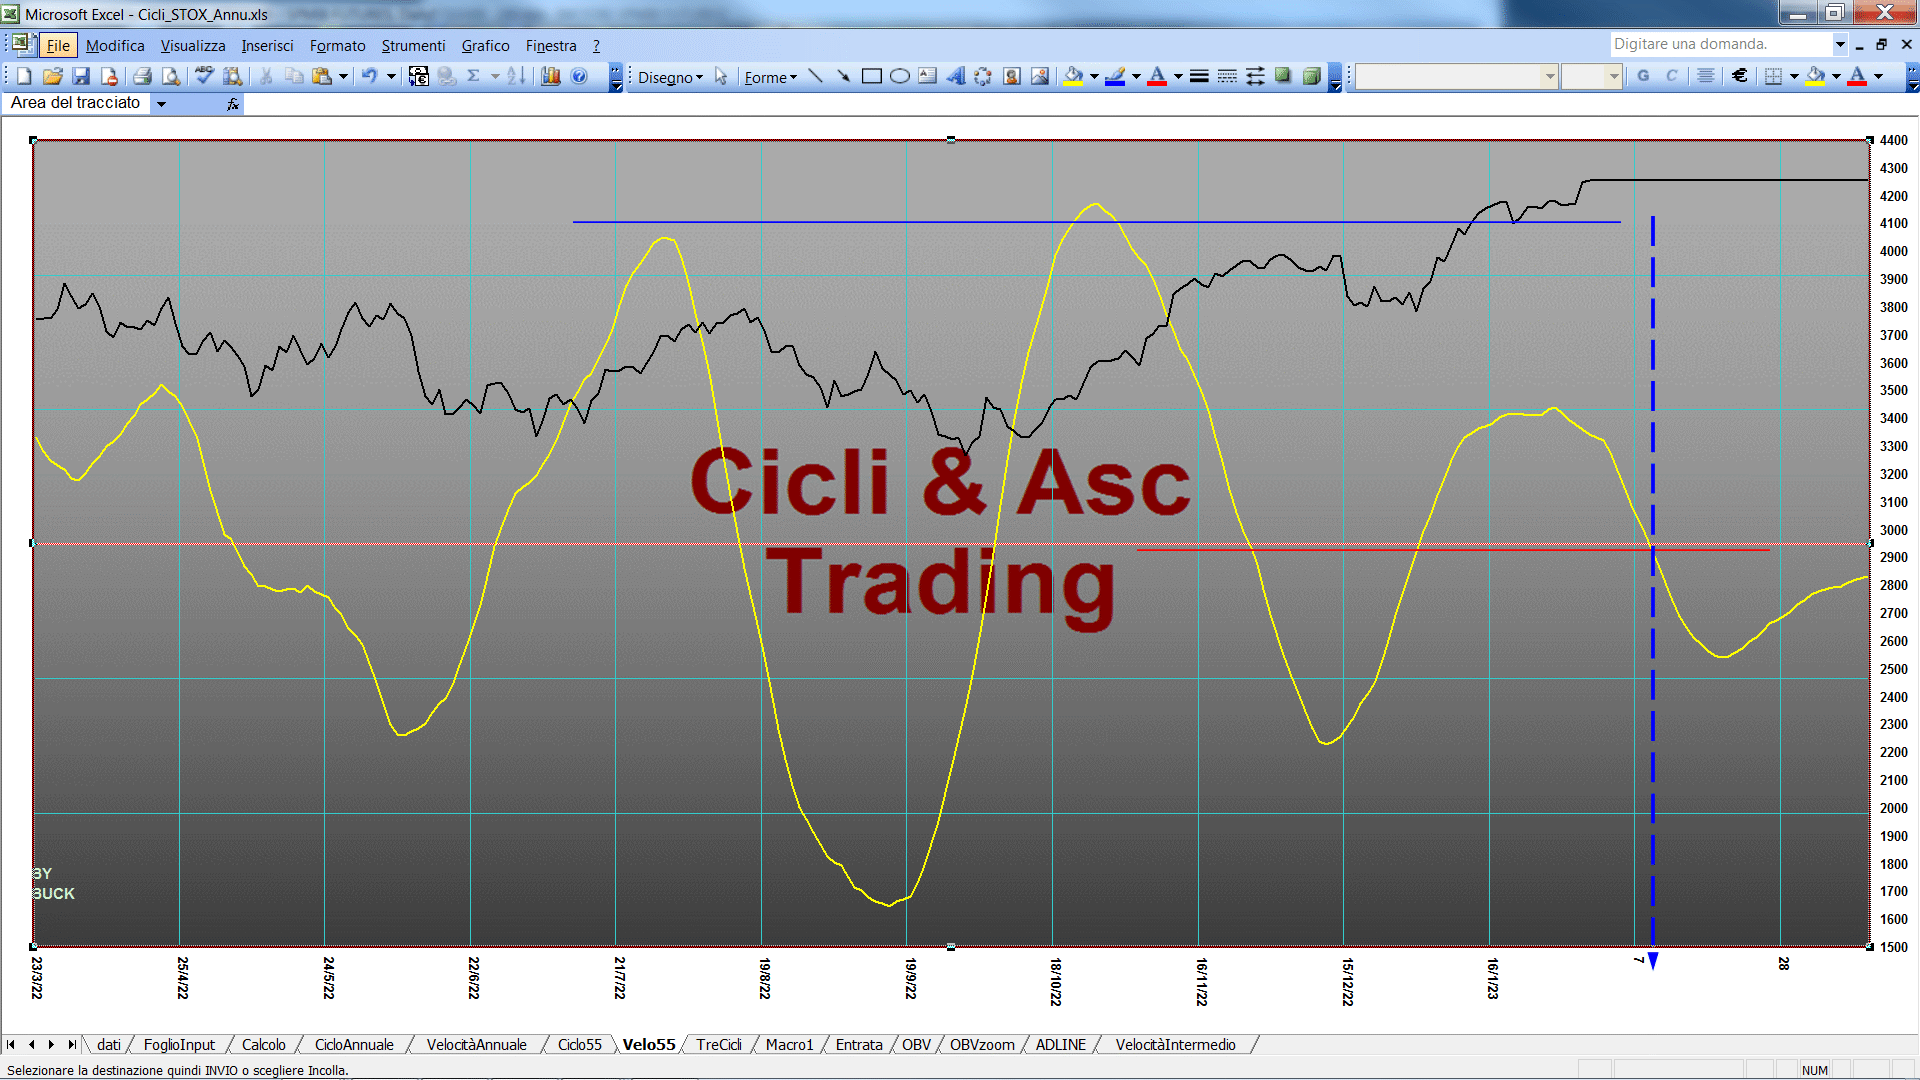Insert picture from file icon
Image resolution: width=1920 pixels, height=1080 pixels.
pos(1040,76)
